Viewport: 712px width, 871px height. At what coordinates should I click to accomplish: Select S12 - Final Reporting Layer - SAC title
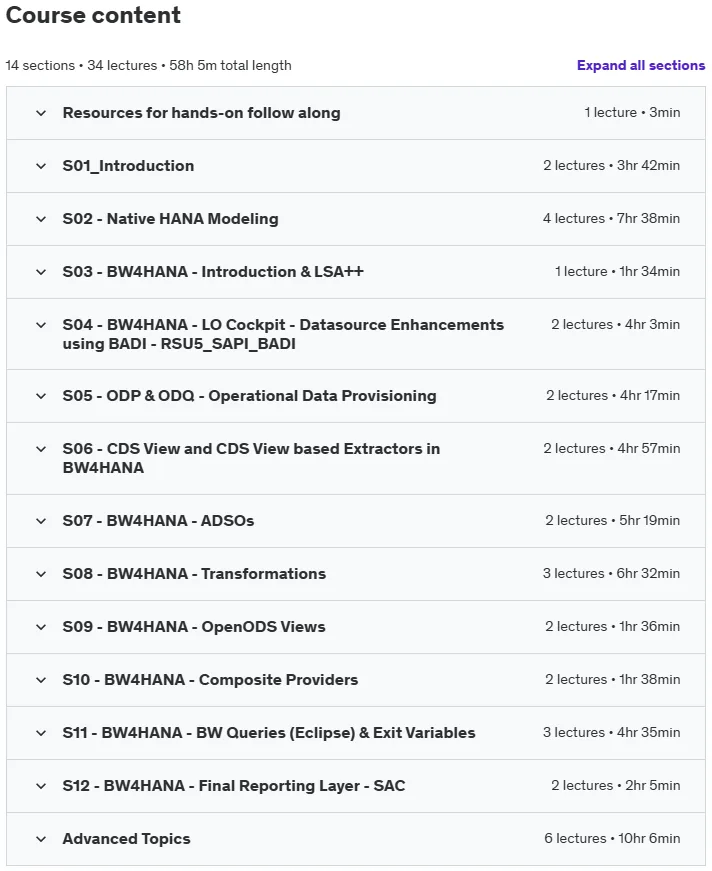pos(234,785)
